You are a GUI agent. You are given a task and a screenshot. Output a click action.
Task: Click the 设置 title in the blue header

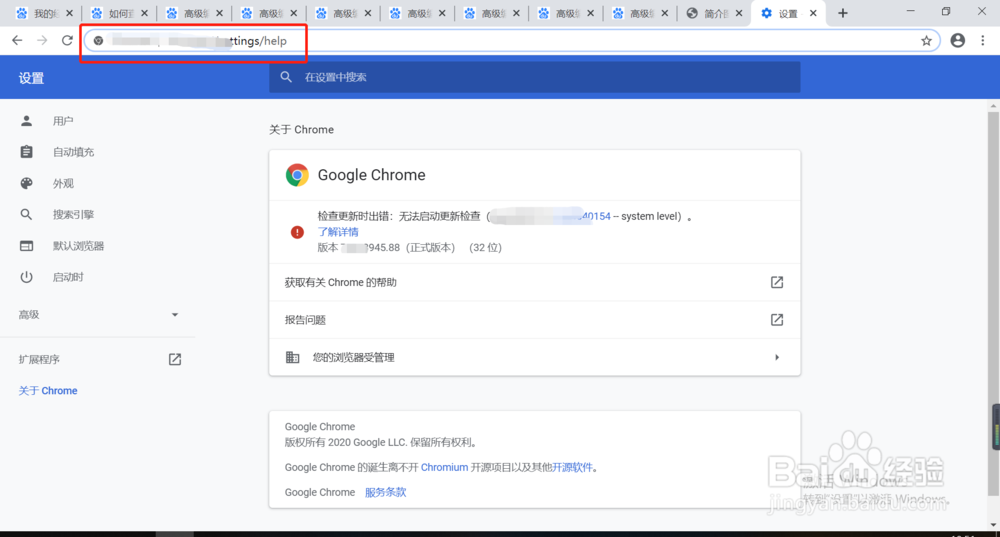click(31, 78)
